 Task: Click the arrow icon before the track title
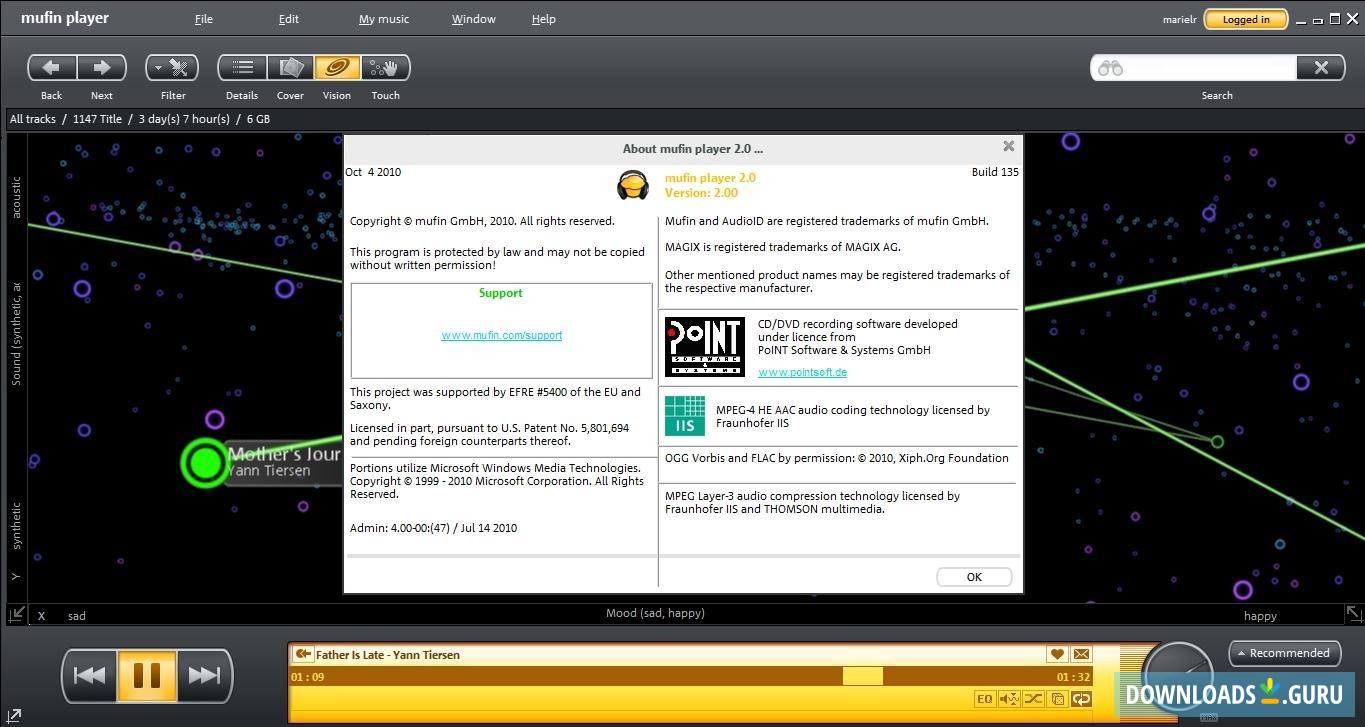click(303, 654)
